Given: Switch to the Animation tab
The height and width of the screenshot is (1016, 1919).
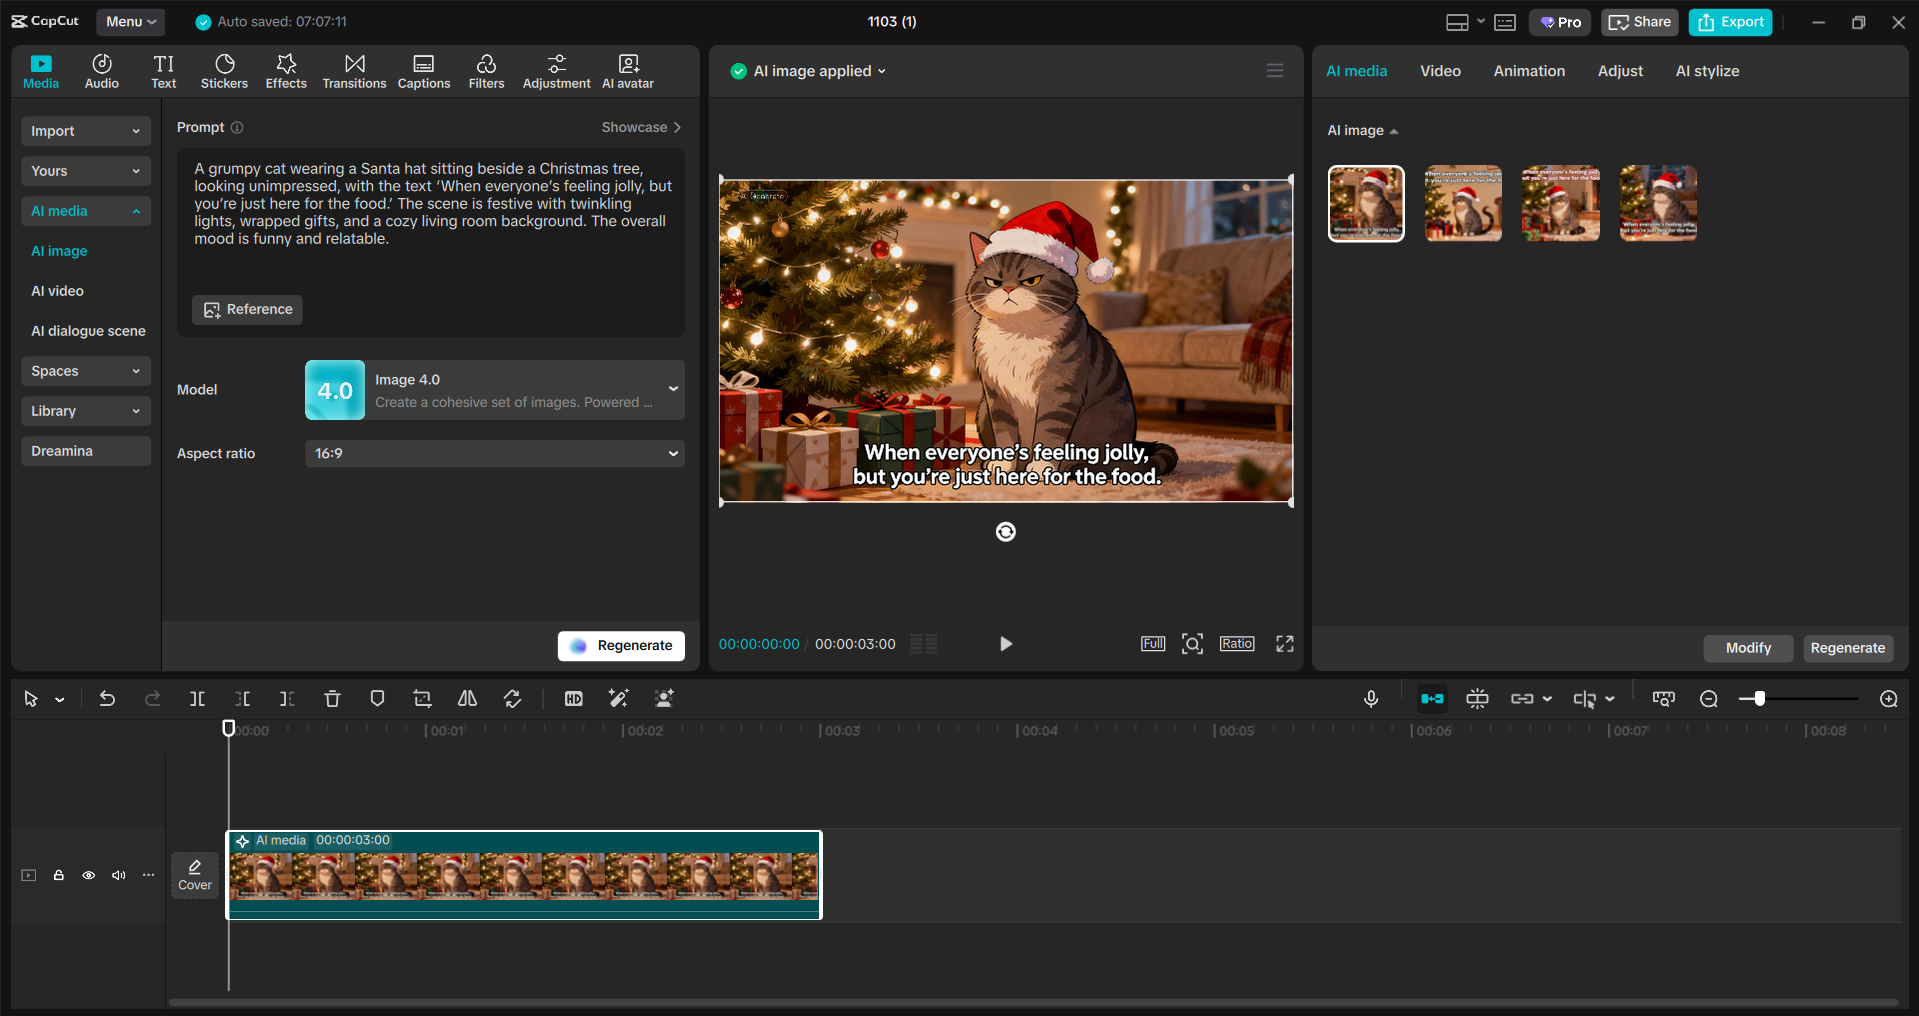Looking at the screenshot, I should pos(1528,71).
